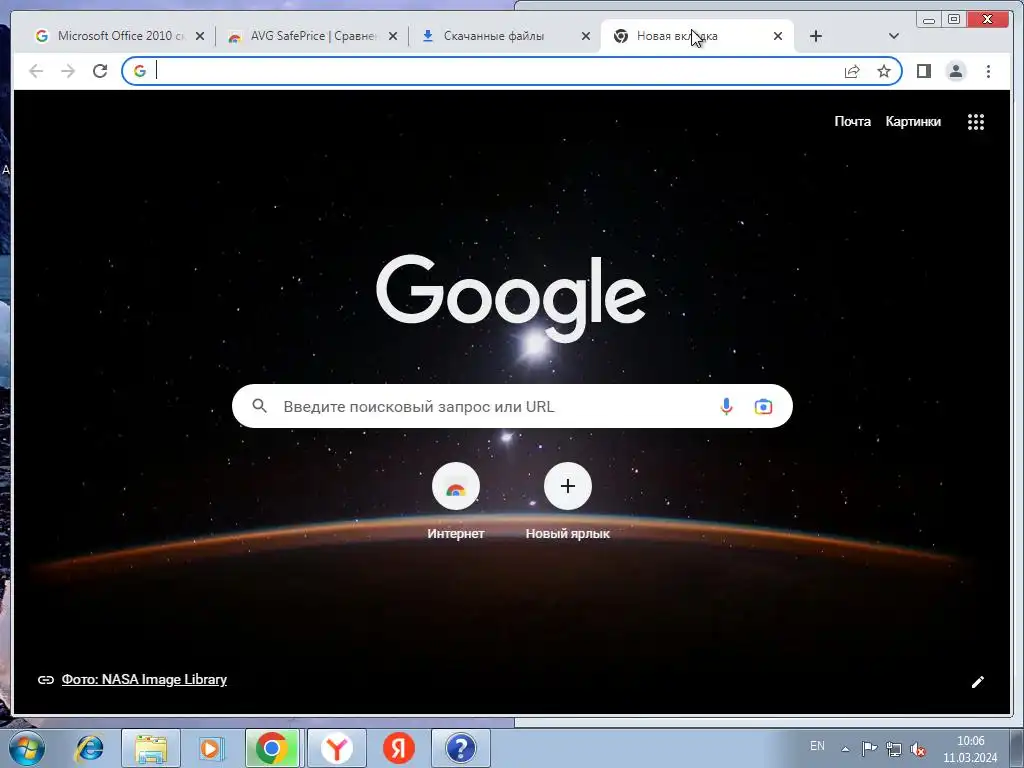Open the network tray icon
Image resolution: width=1024 pixels, height=768 pixels.
coord(893,748)
